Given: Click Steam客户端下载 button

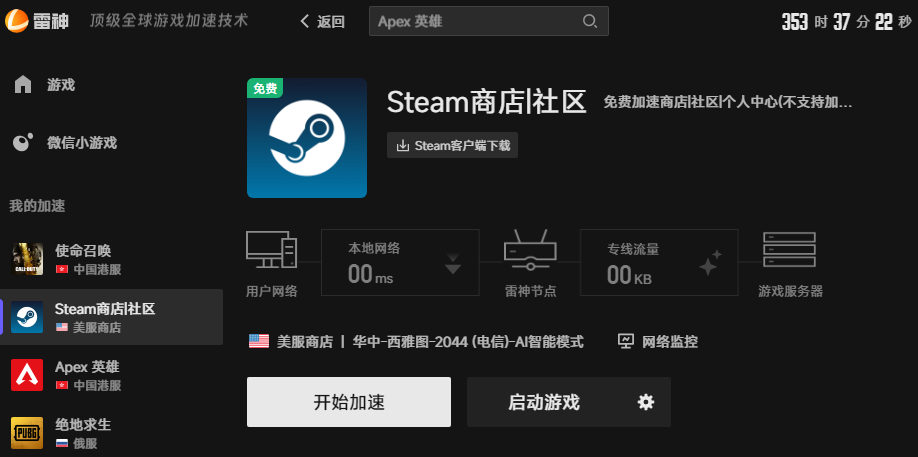Looking at the screenshot, I should [x=452, y=145].
